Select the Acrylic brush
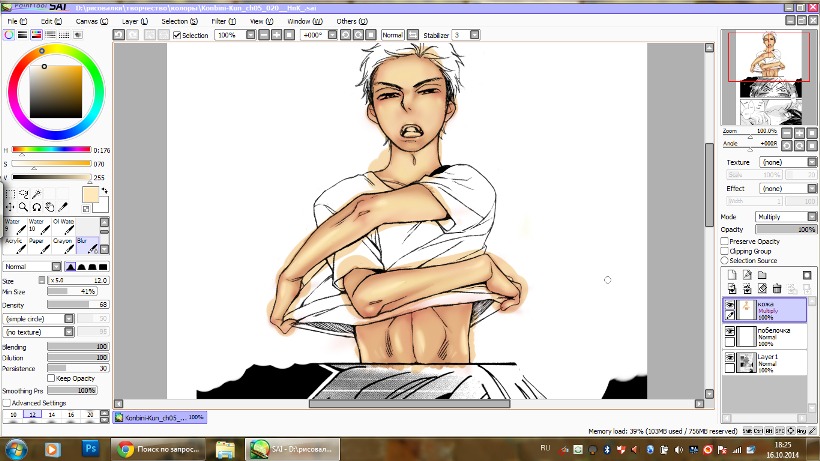This screenshot has height=461, width=820. click(x=15, y=246)
